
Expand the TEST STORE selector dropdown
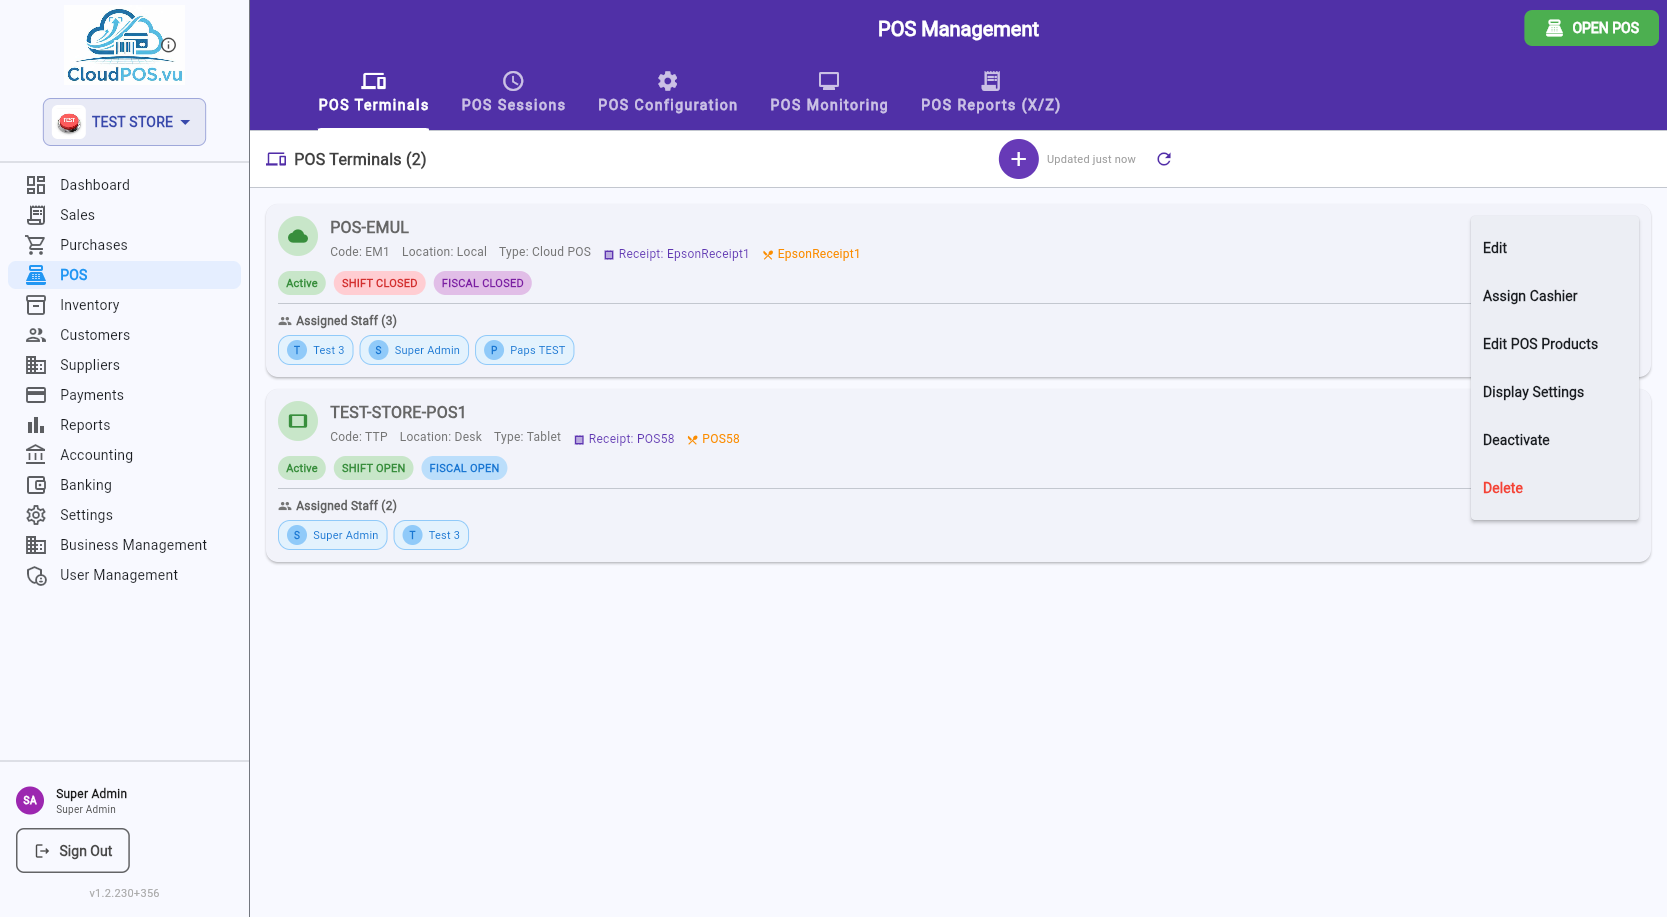tap(124, 122)
